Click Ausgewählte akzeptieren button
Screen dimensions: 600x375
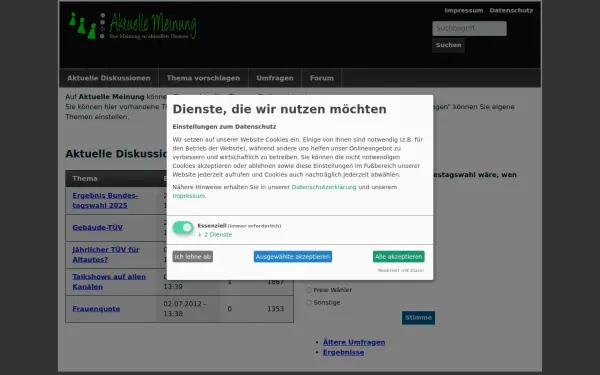tap(293, 257)
